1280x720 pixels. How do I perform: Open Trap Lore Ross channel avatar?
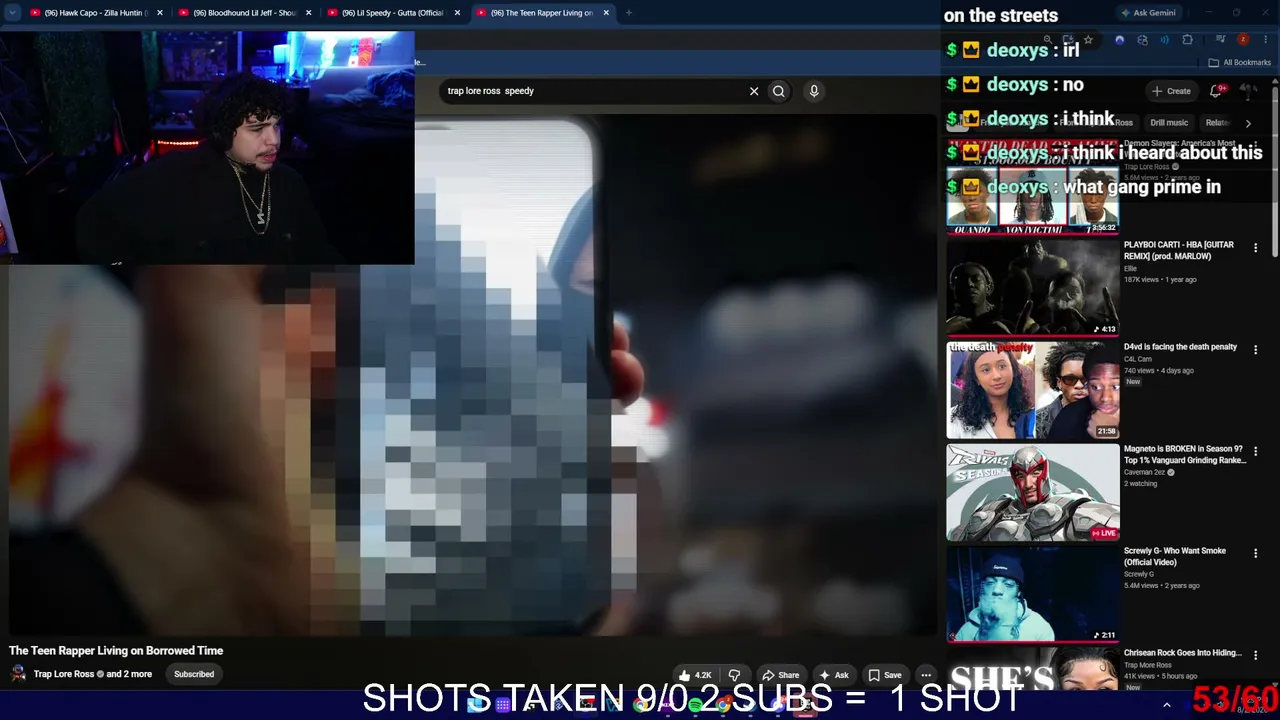click(18, 674)
